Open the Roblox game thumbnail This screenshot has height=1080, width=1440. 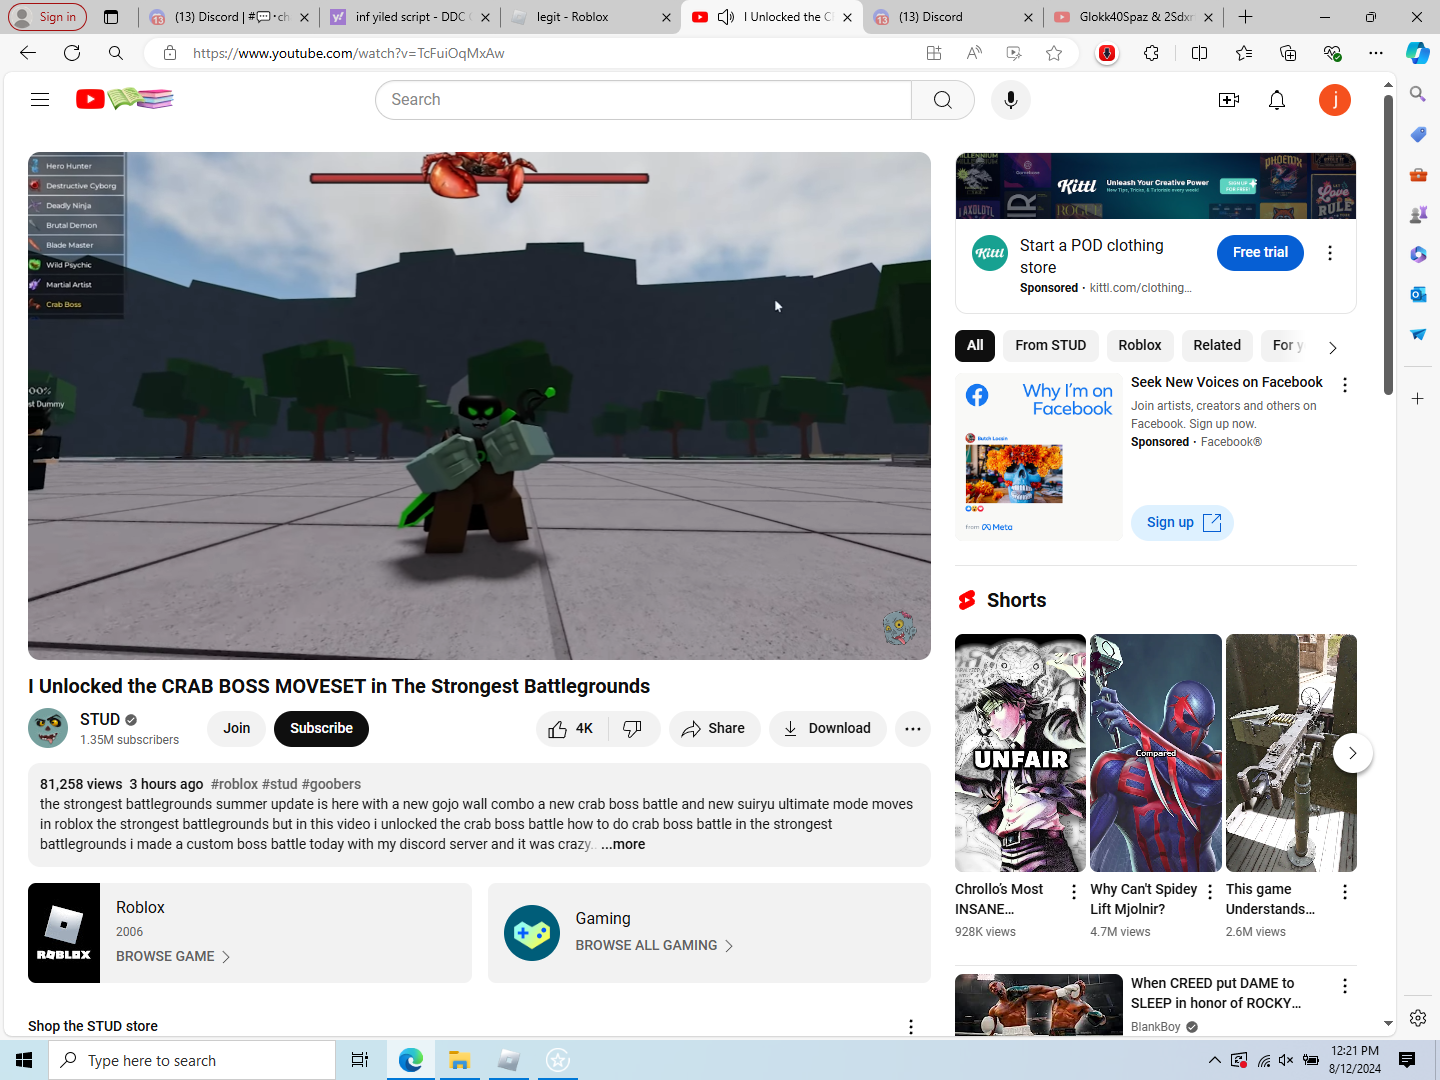(64, 933)
